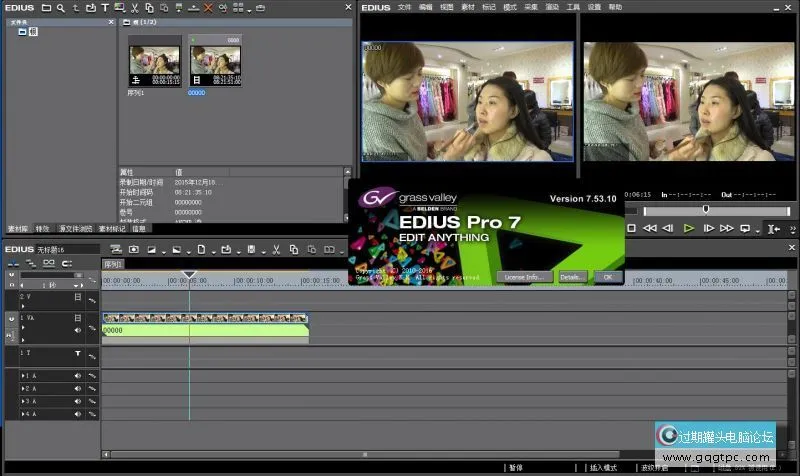
Task: Click the search icon in bin toolbar
Action: 61,7
